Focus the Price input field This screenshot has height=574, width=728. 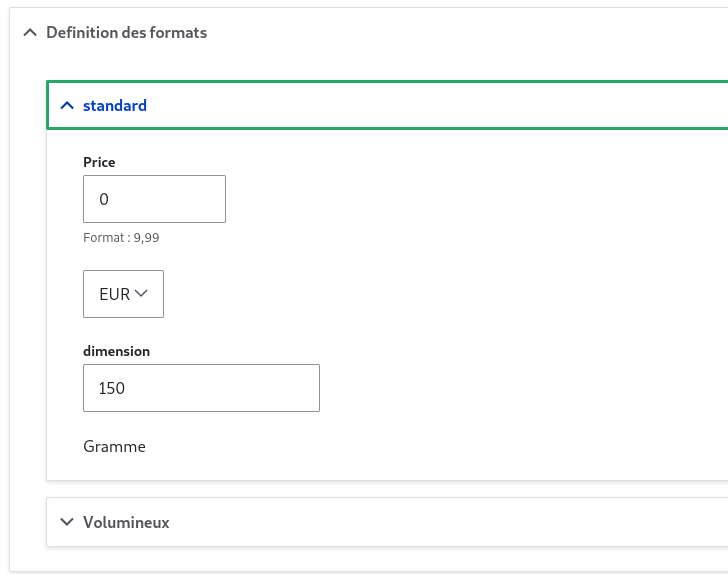pos(154,199)
